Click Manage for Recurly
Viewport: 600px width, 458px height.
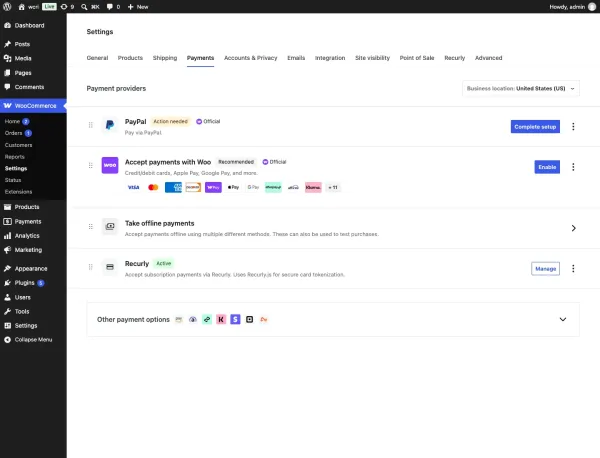pos(545,269)
